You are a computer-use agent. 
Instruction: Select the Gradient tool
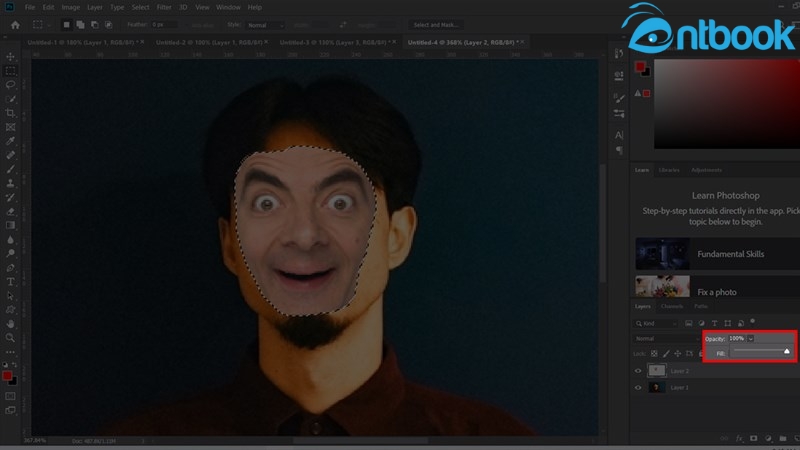(x=10, y=225)
